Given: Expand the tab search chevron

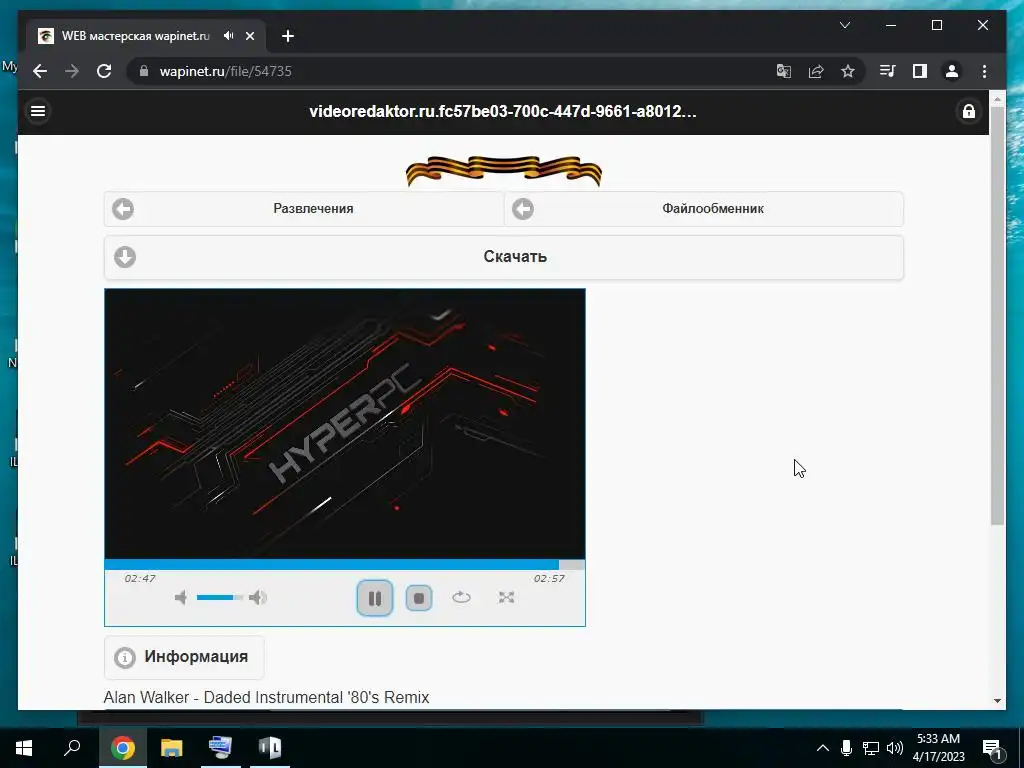Looking at the screenshot, I should pos(844,25).
